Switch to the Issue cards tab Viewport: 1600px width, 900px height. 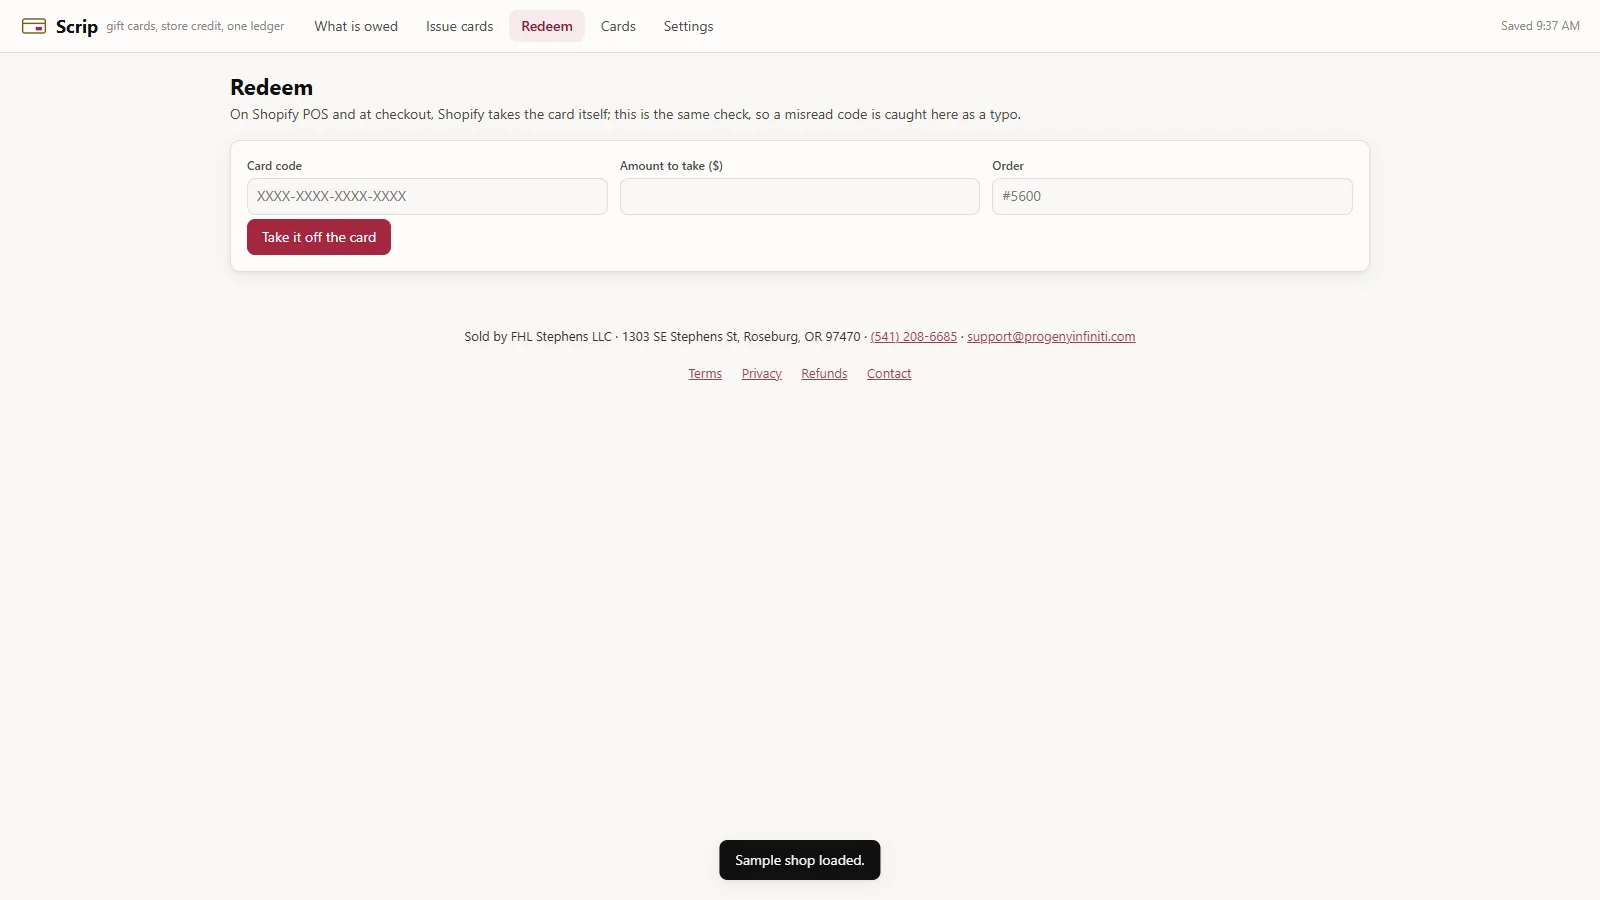coord(459,26)
